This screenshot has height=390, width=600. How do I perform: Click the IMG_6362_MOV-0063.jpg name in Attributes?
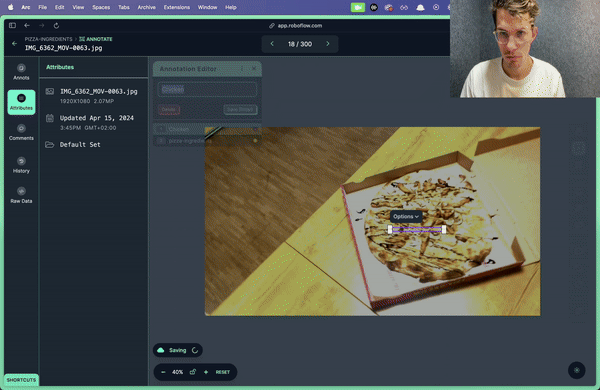99,91
